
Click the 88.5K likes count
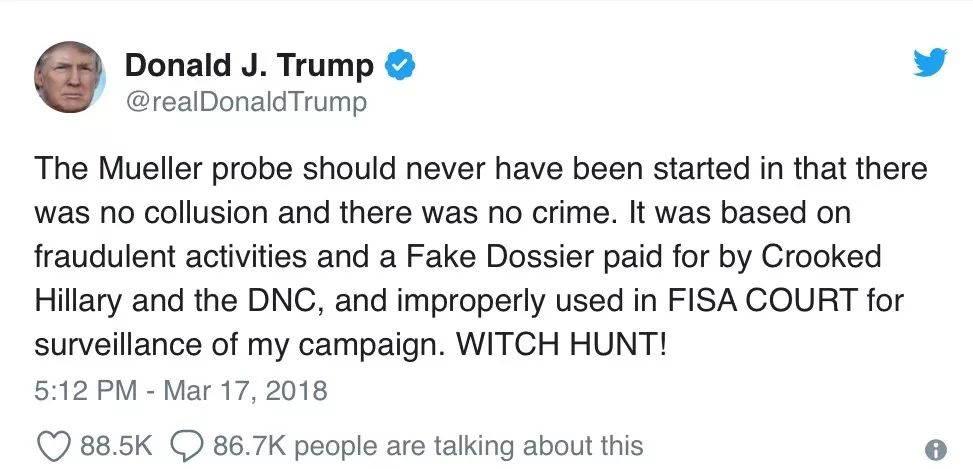(117, 445)
